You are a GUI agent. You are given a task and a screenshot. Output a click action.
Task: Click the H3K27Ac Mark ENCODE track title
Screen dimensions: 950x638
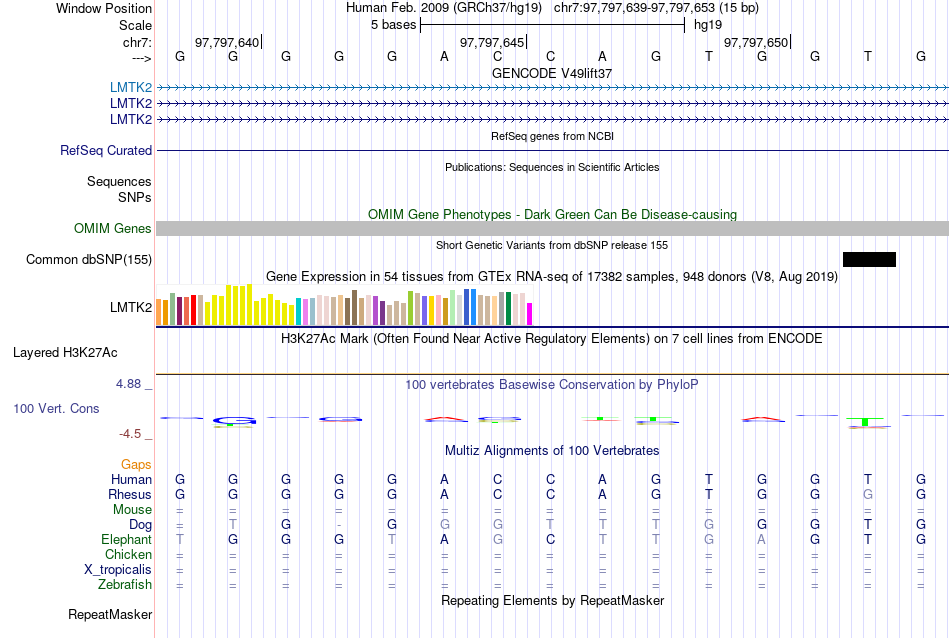(552, 339)
